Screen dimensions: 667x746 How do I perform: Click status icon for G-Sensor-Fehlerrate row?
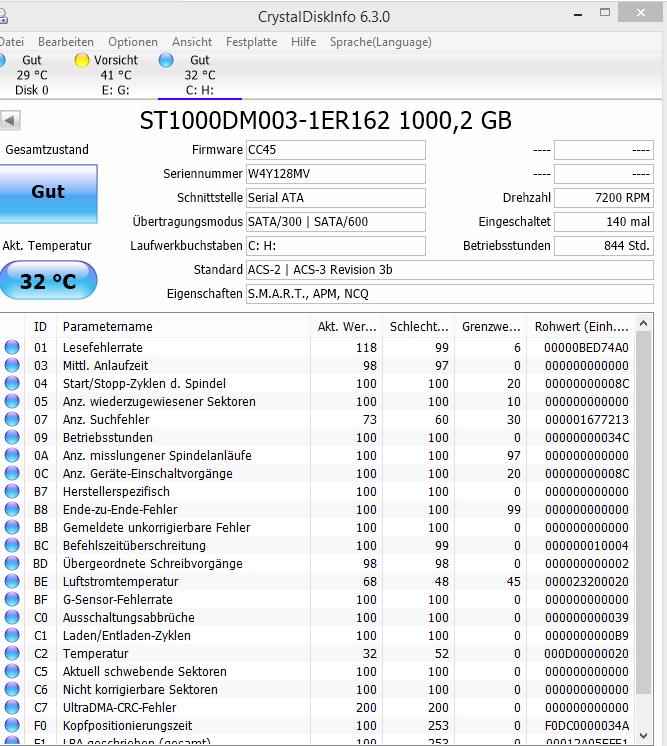[x=12, y=599]
